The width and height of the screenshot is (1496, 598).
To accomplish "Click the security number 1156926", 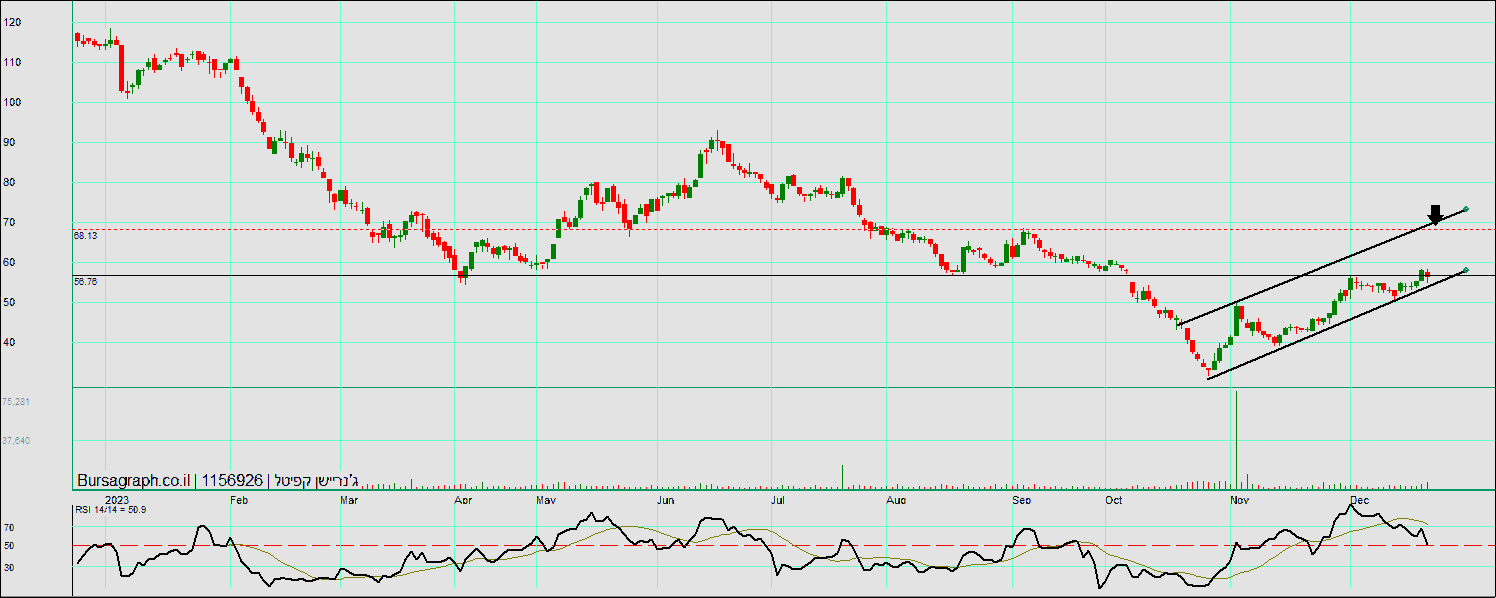I will click(x=232, y=480).
